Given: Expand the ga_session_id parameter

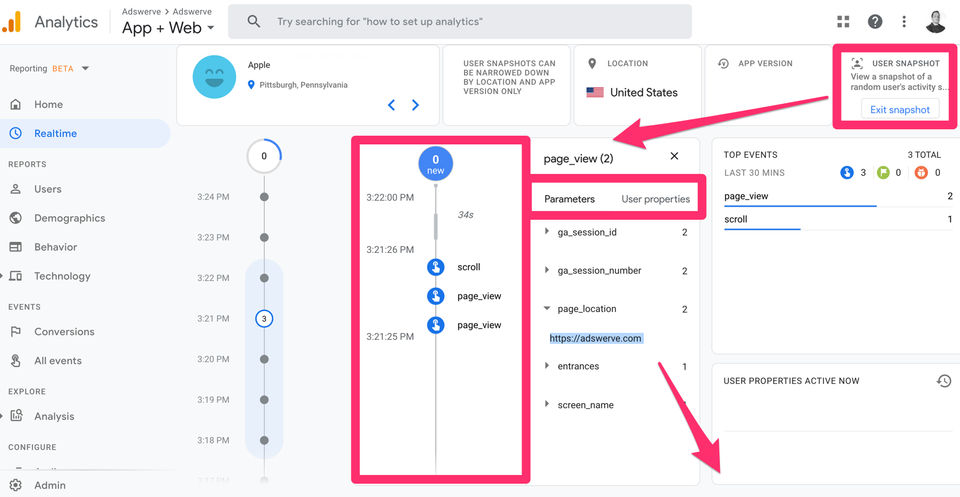Looking at the screenshot, I should (x=547, y=232).
